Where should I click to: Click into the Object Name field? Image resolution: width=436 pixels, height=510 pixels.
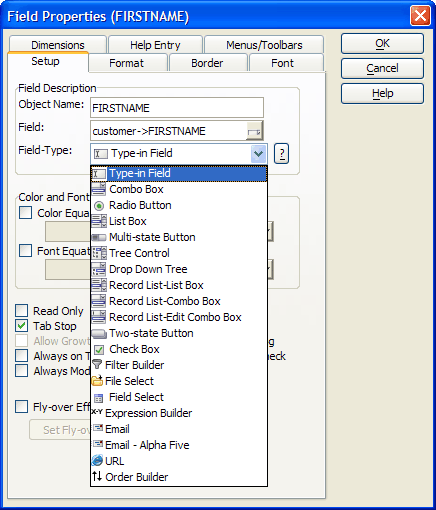(177, 108)
